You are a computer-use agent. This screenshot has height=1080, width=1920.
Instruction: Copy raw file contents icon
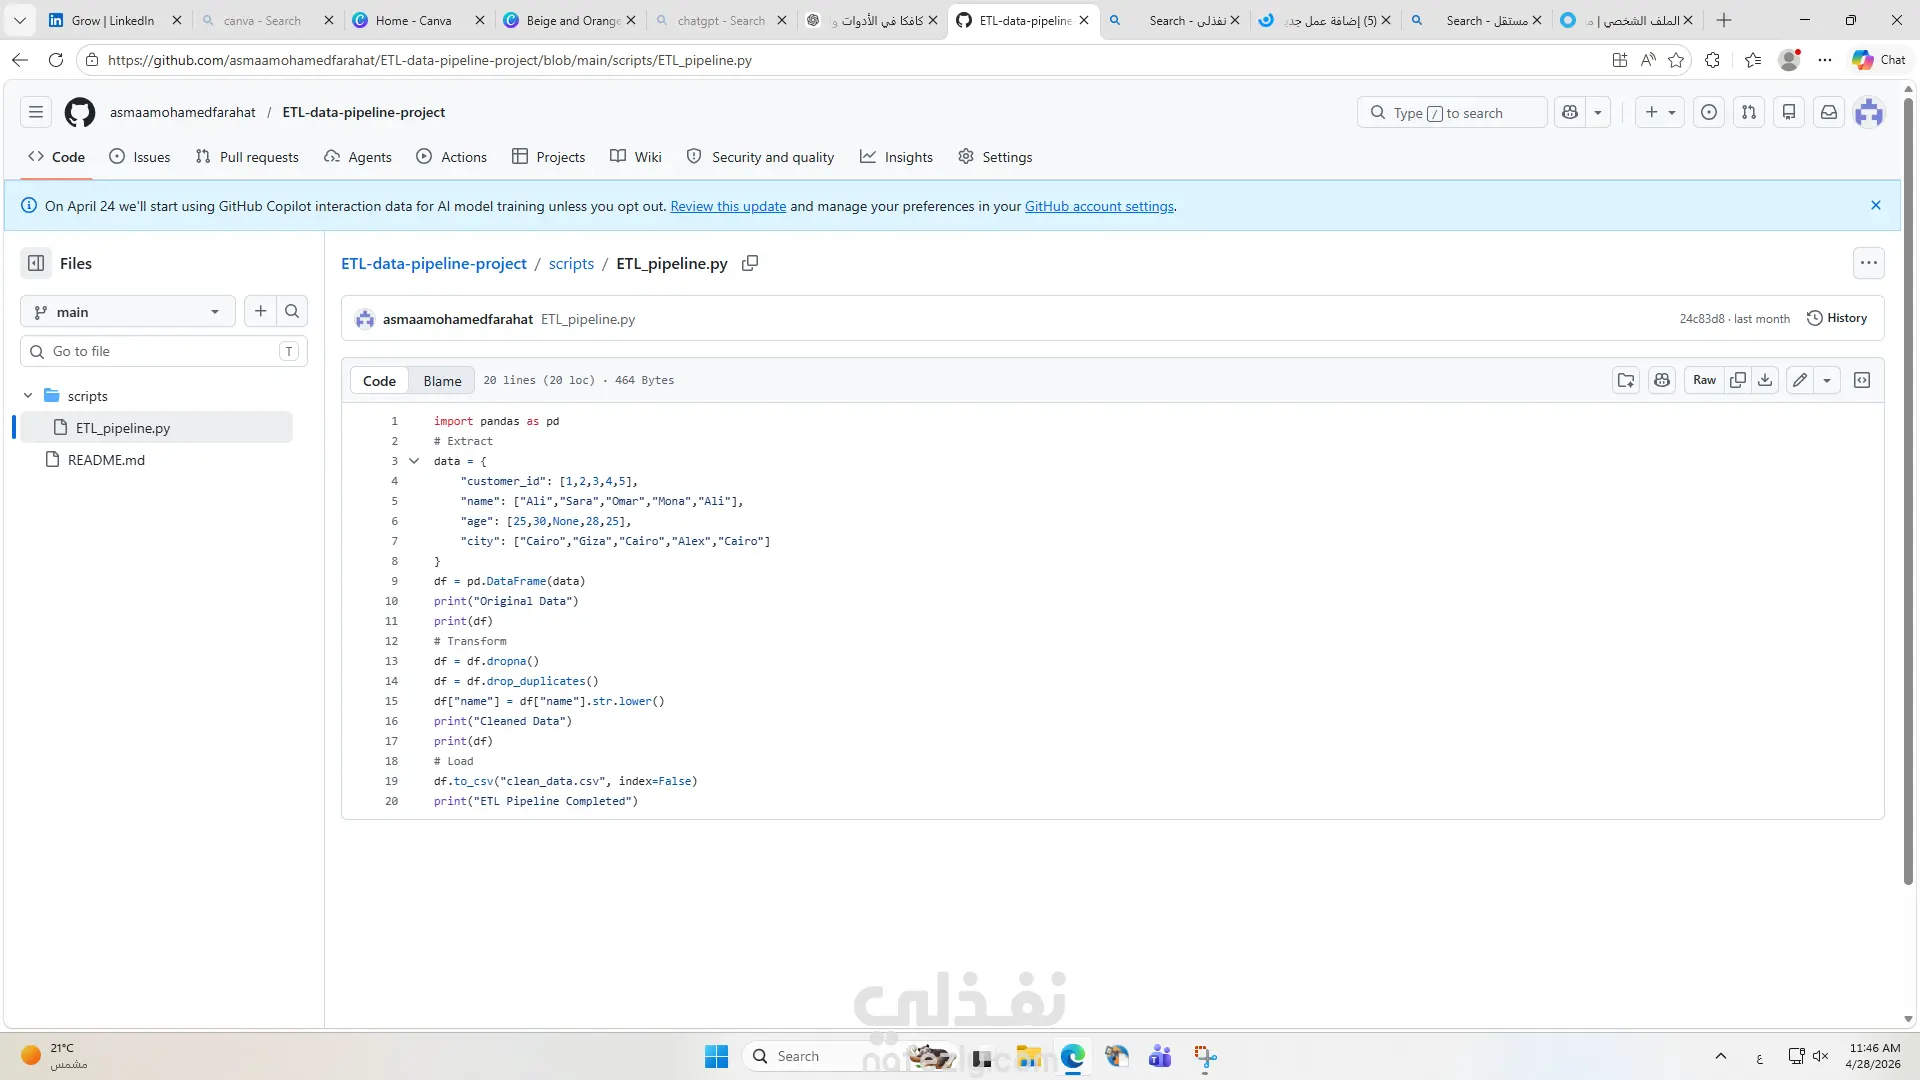1738,380
